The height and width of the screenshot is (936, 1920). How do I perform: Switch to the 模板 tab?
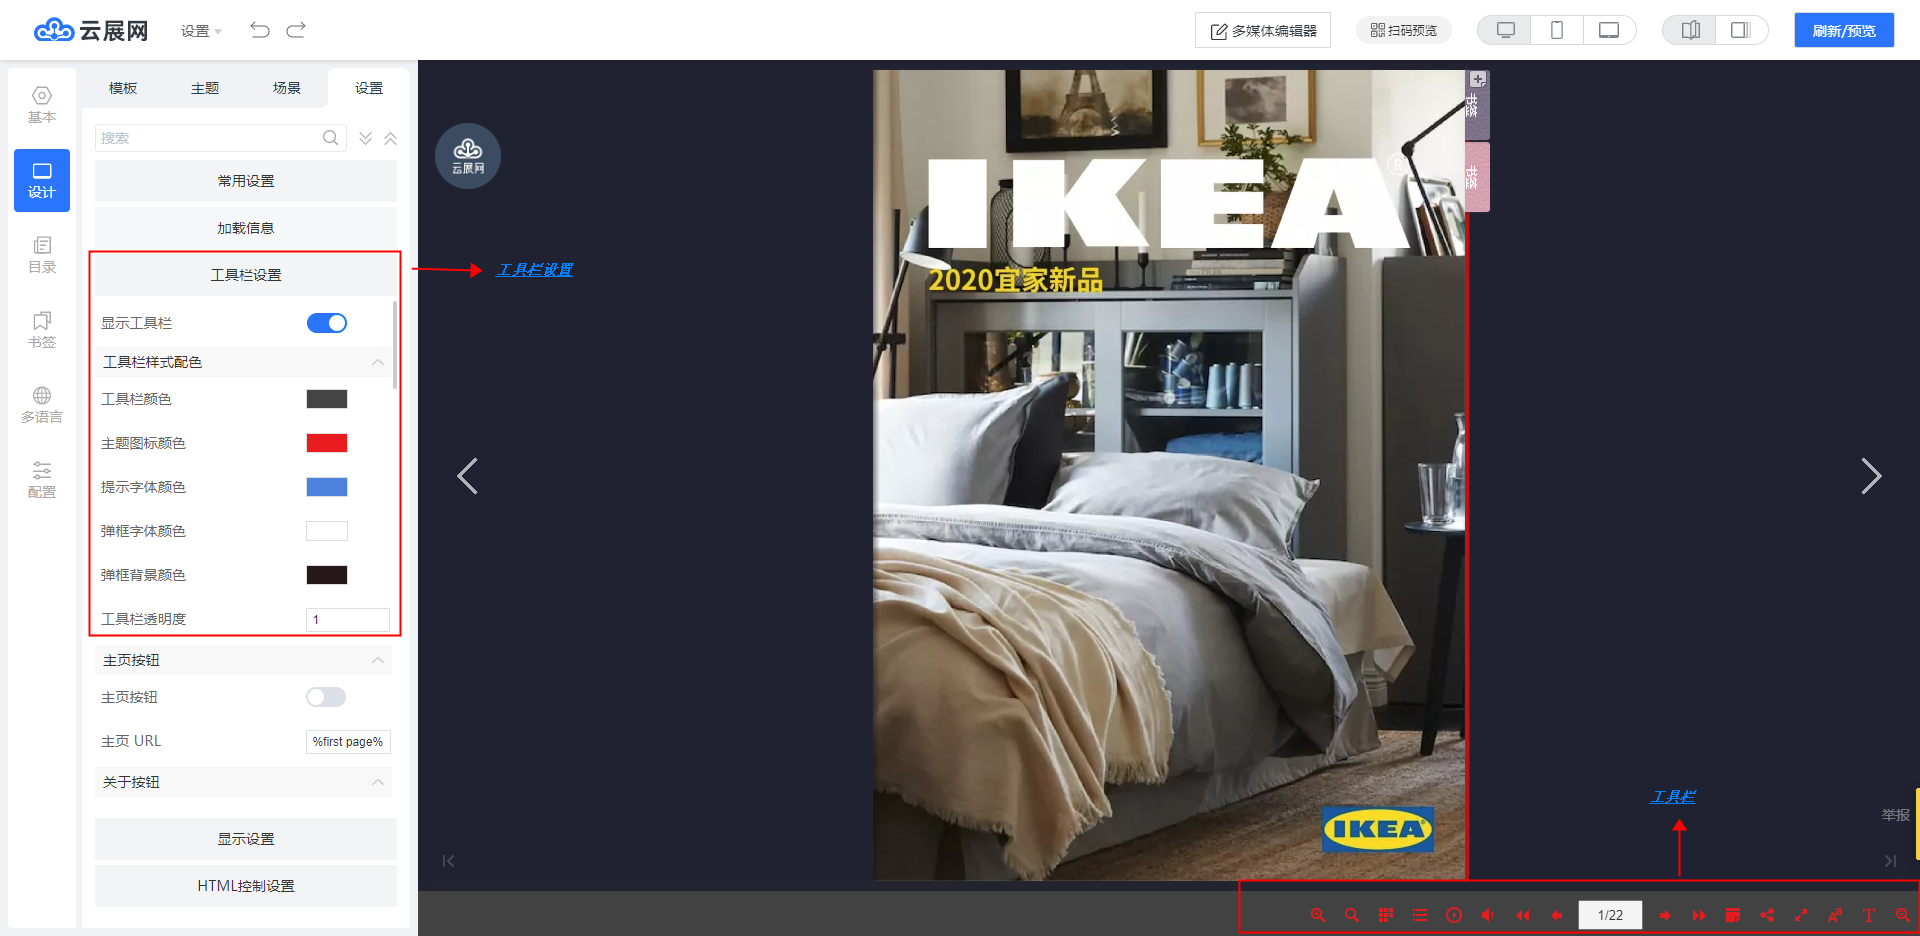(x=123, y=88)
